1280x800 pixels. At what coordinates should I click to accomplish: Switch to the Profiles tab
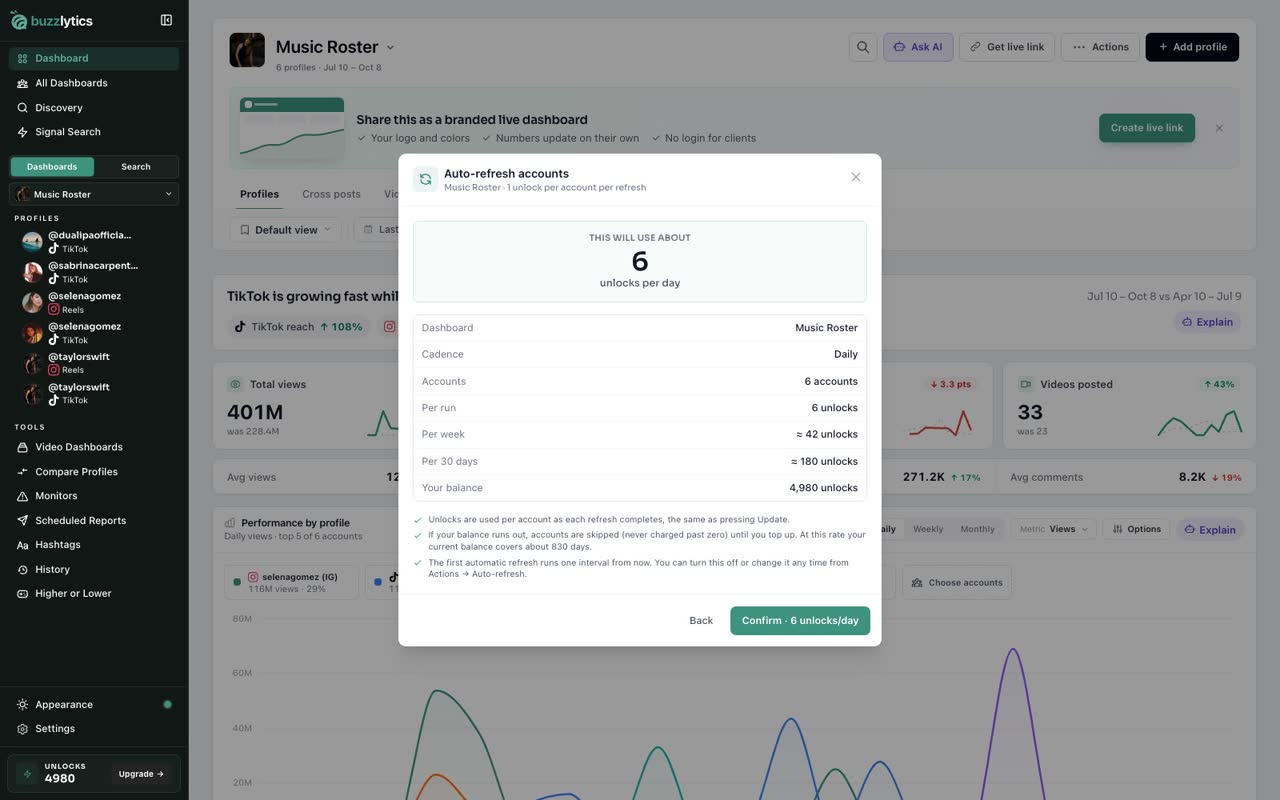(259, 194)
